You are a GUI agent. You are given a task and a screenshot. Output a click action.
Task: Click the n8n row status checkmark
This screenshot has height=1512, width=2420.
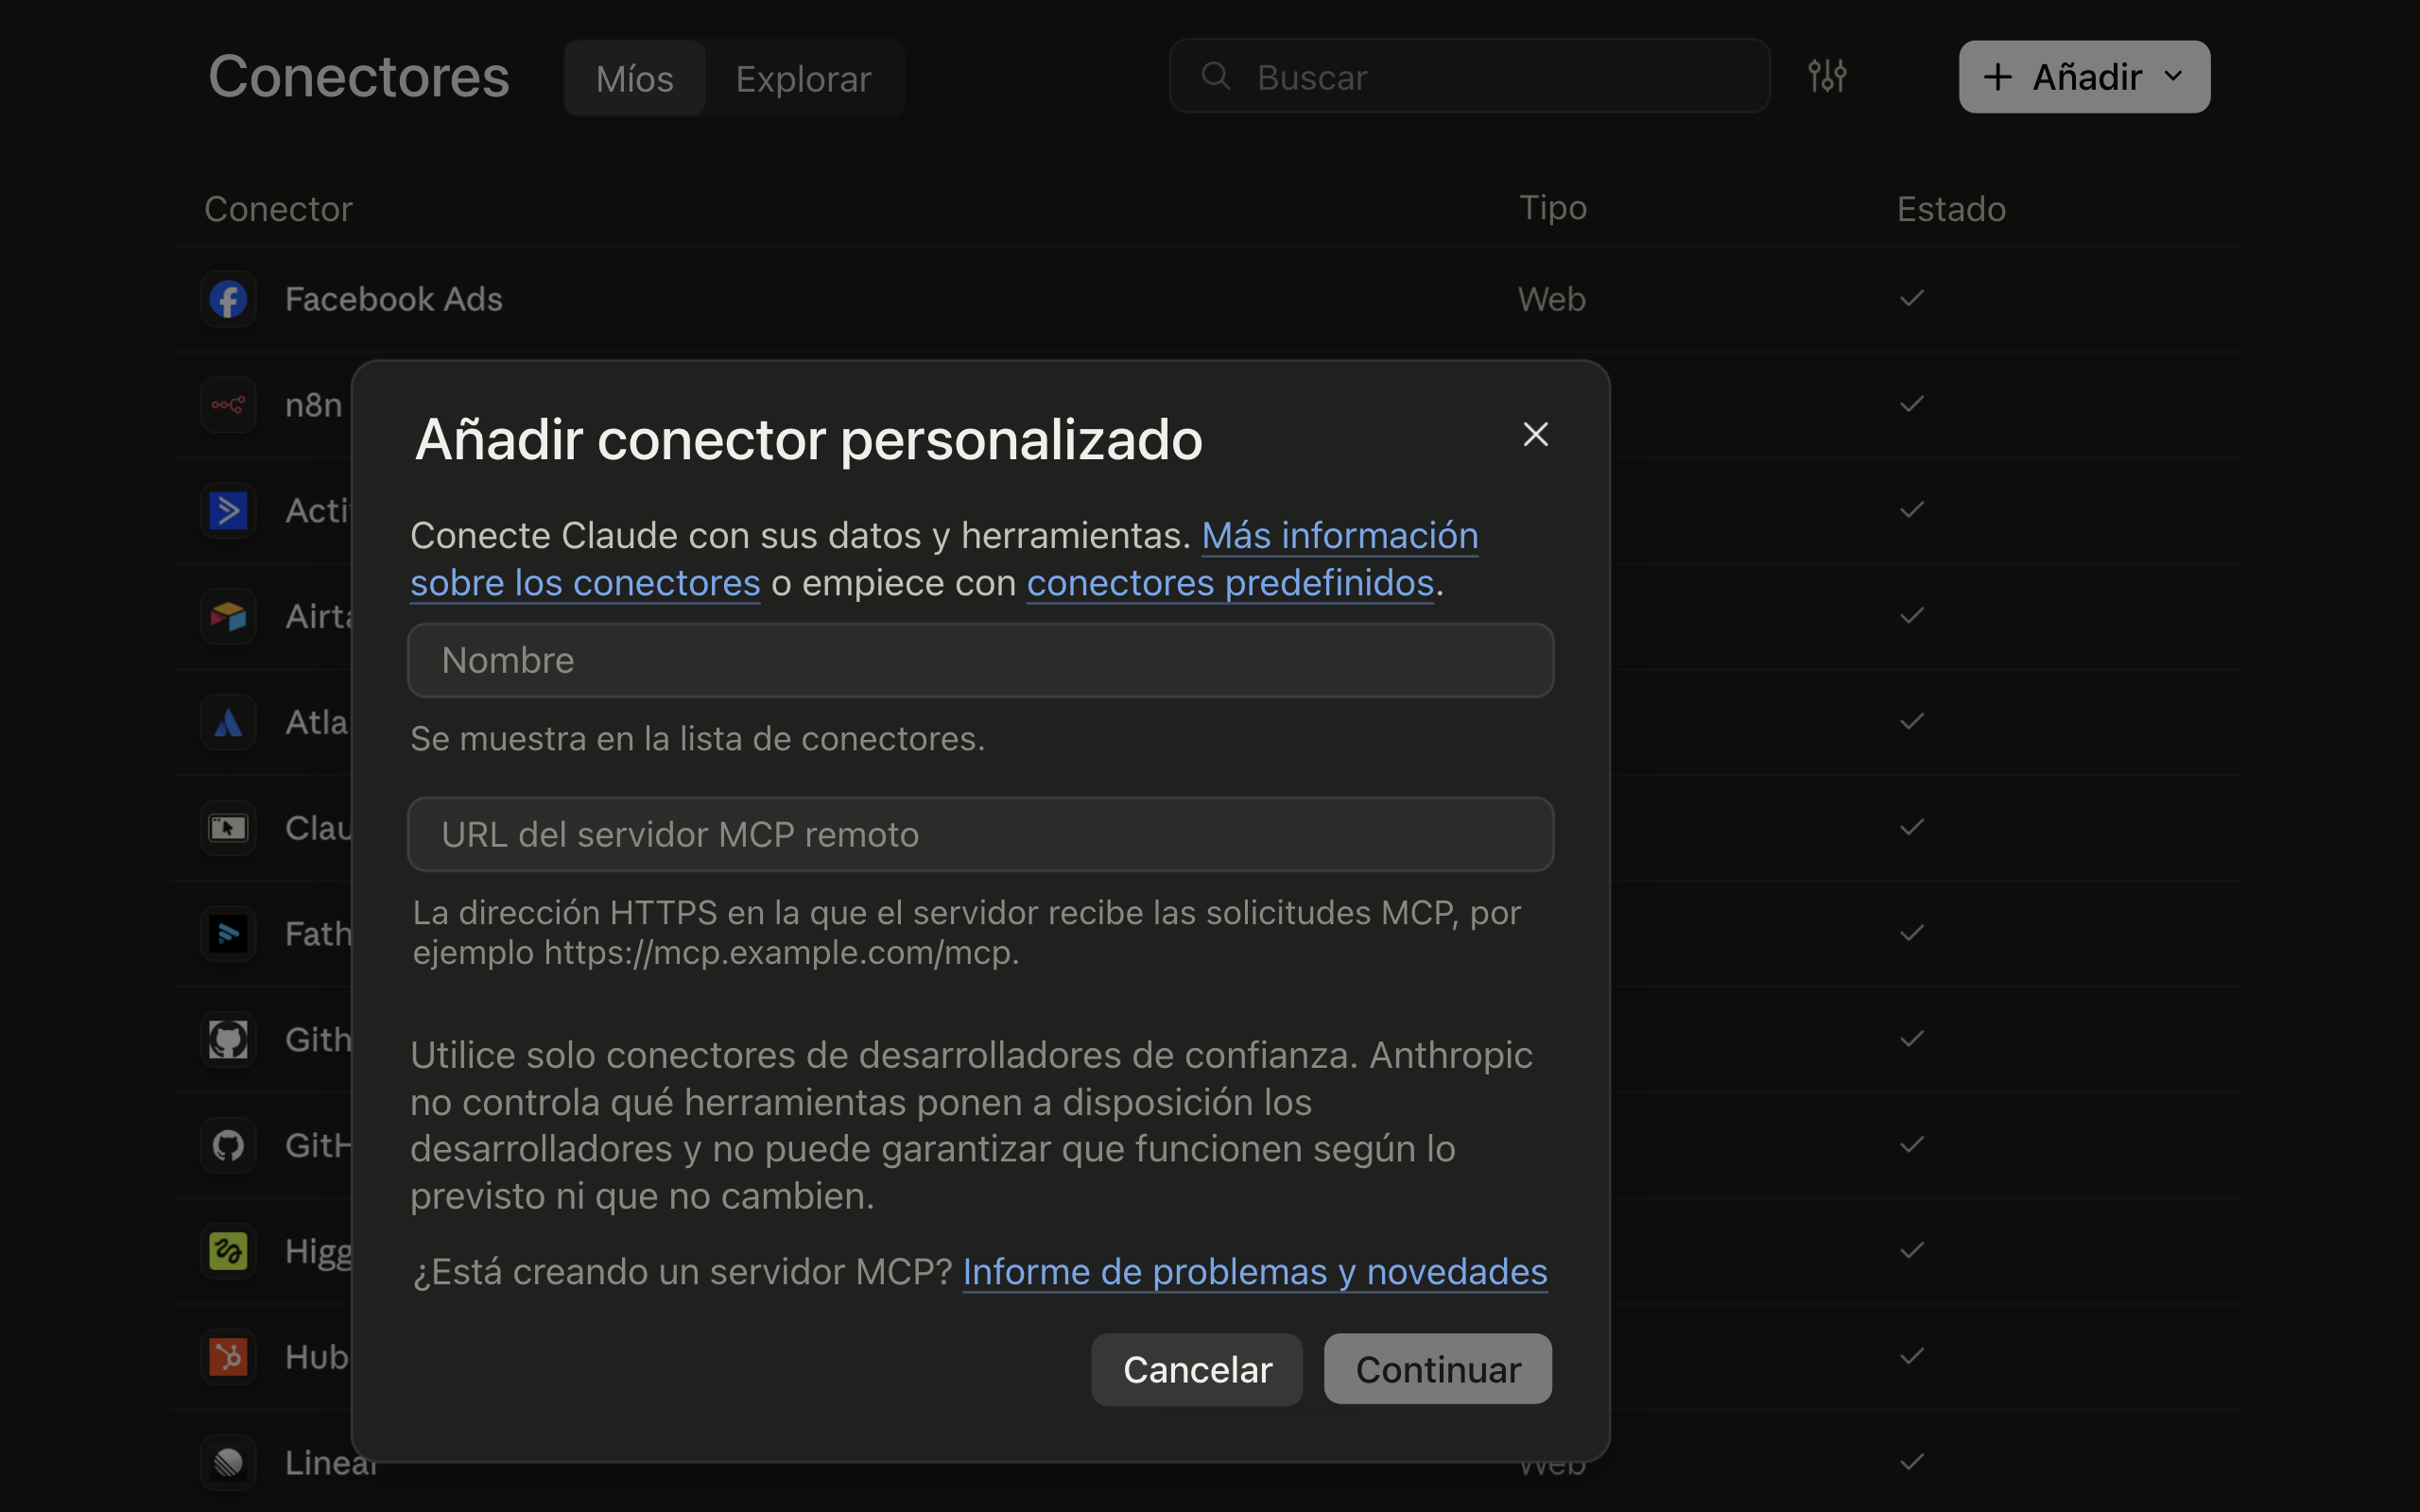click(x=1911, y=404)
